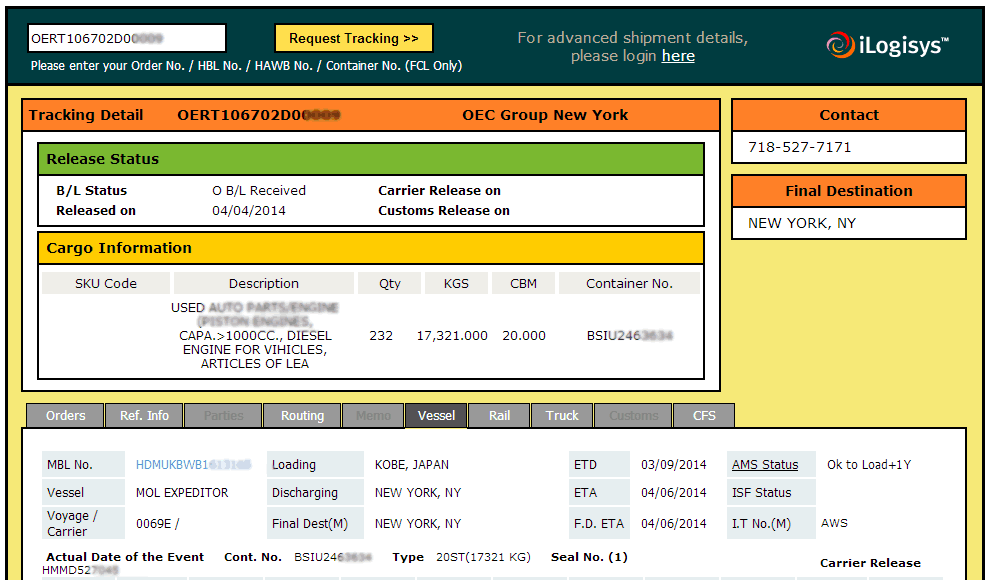
Task: Click the Final Dest(M) value NEW YORK, NY
Action: click(x=418, y=524)
